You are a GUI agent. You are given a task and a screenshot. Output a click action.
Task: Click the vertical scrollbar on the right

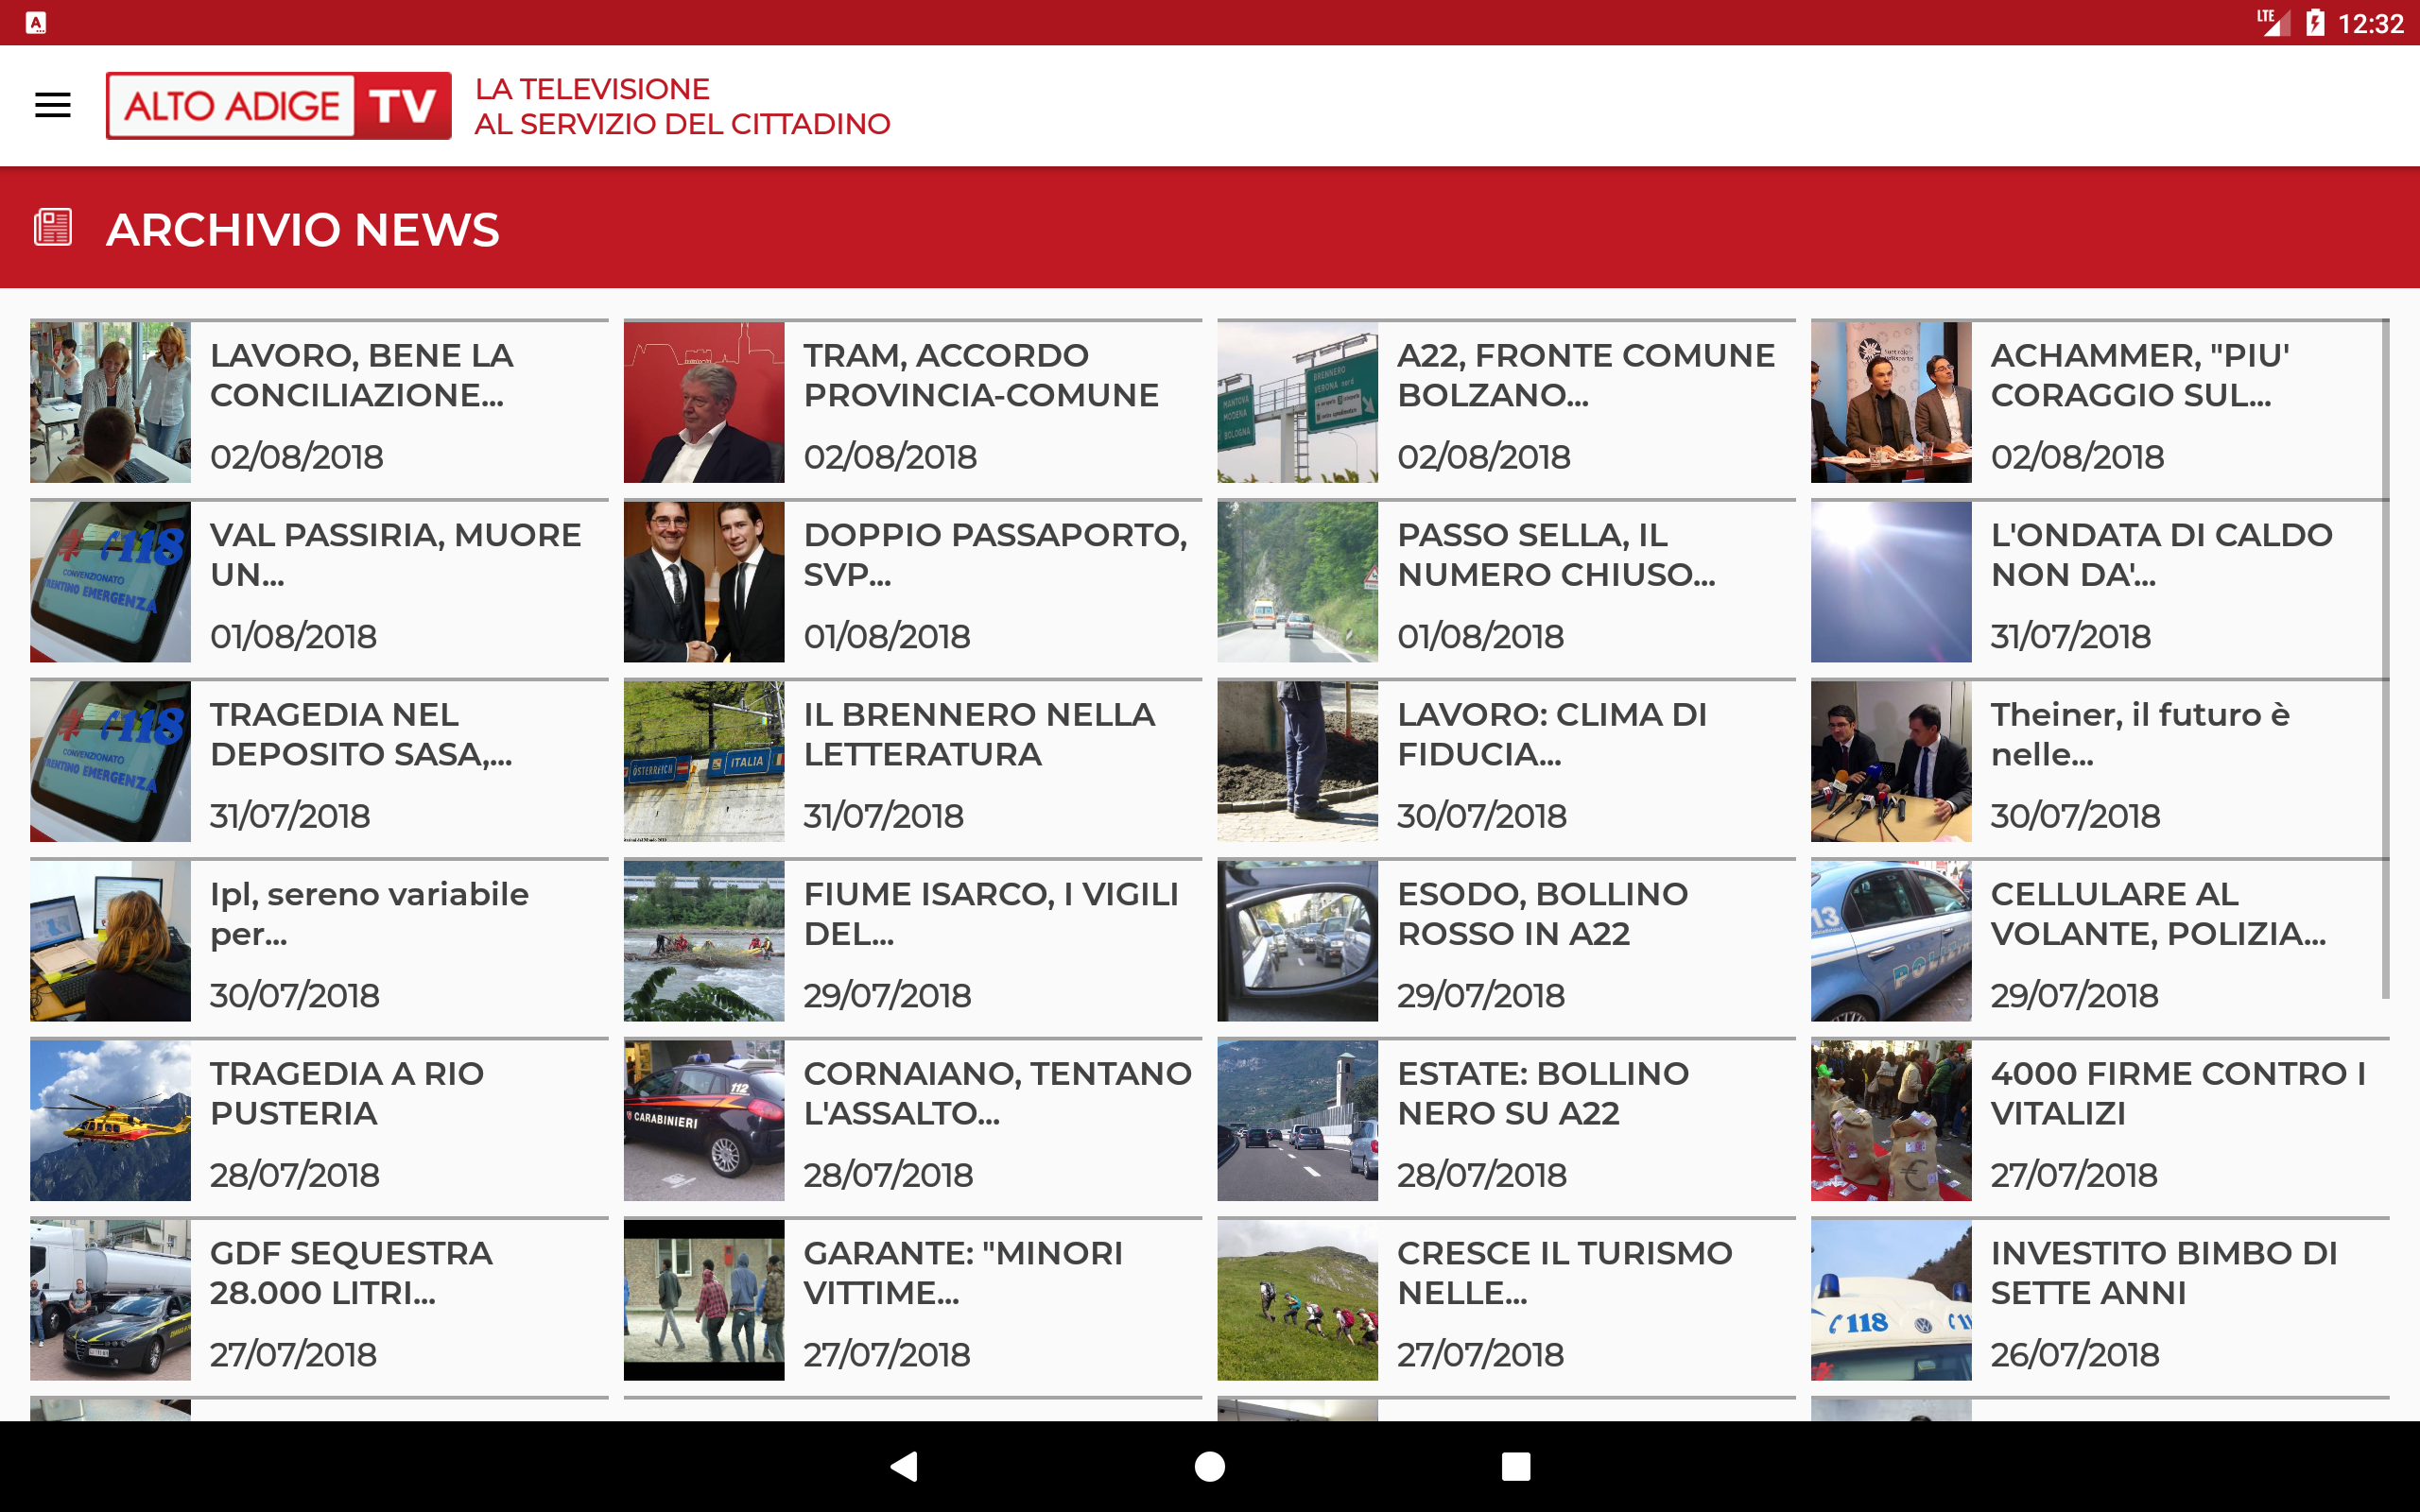tap(2385, 660)
